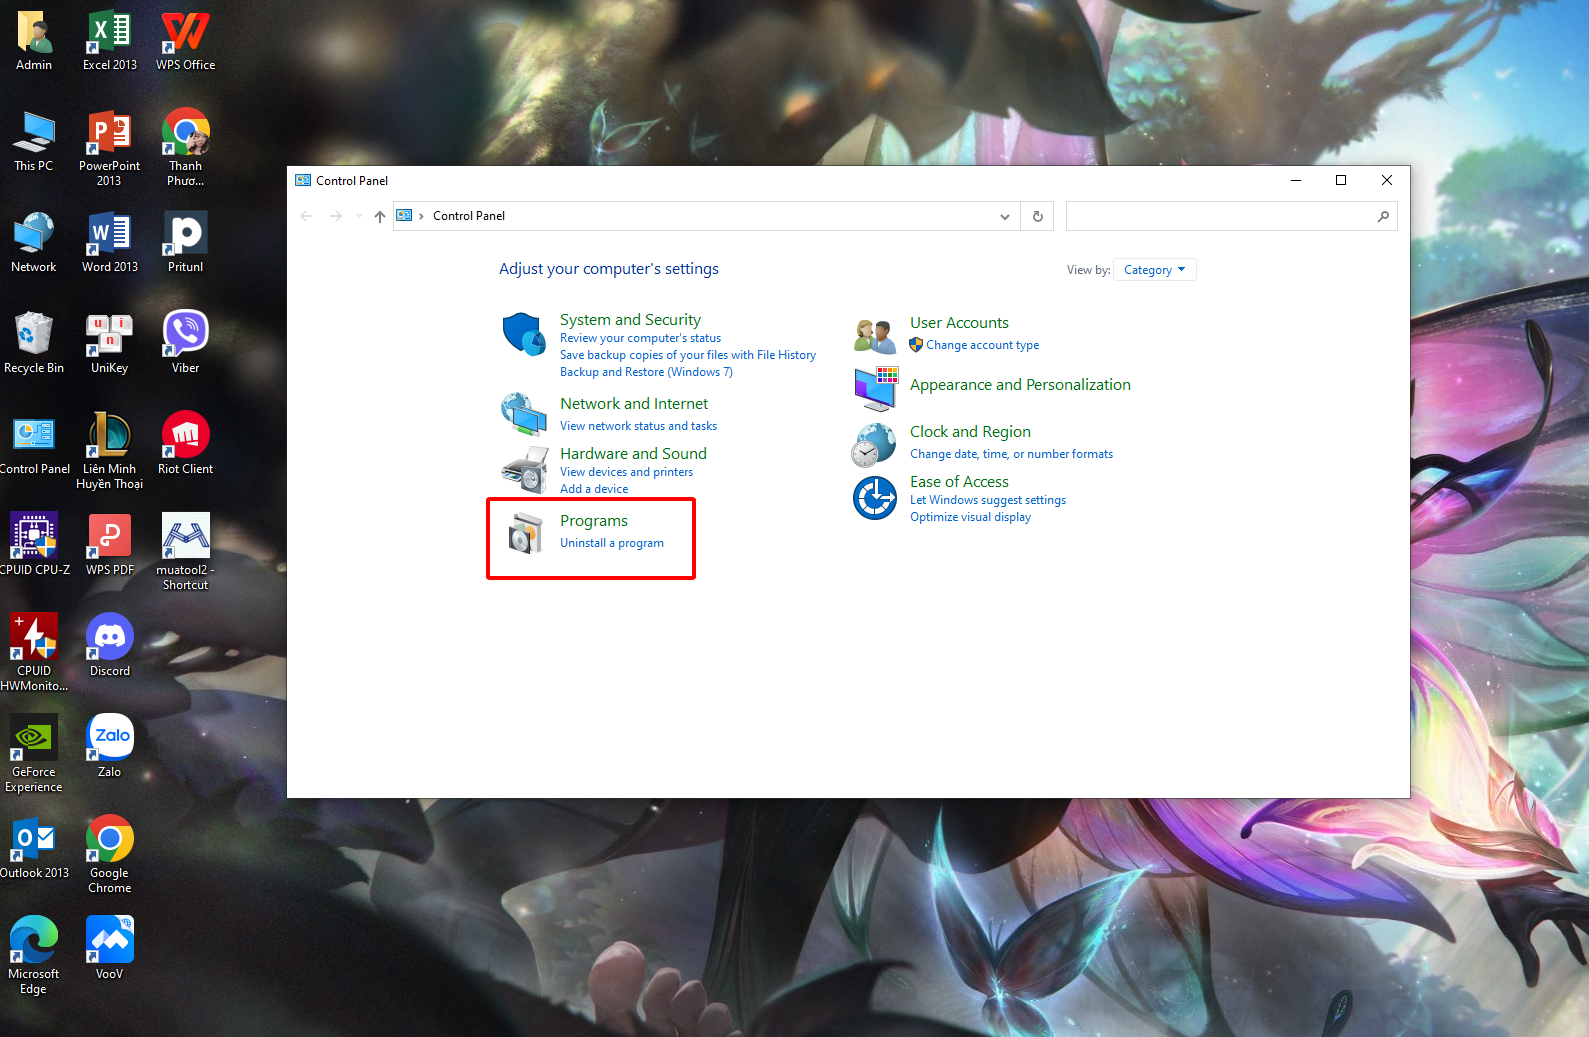The image size is (1589, 1037).
Task: Select the Pritunl desktop icon
Action: [185, 242]
